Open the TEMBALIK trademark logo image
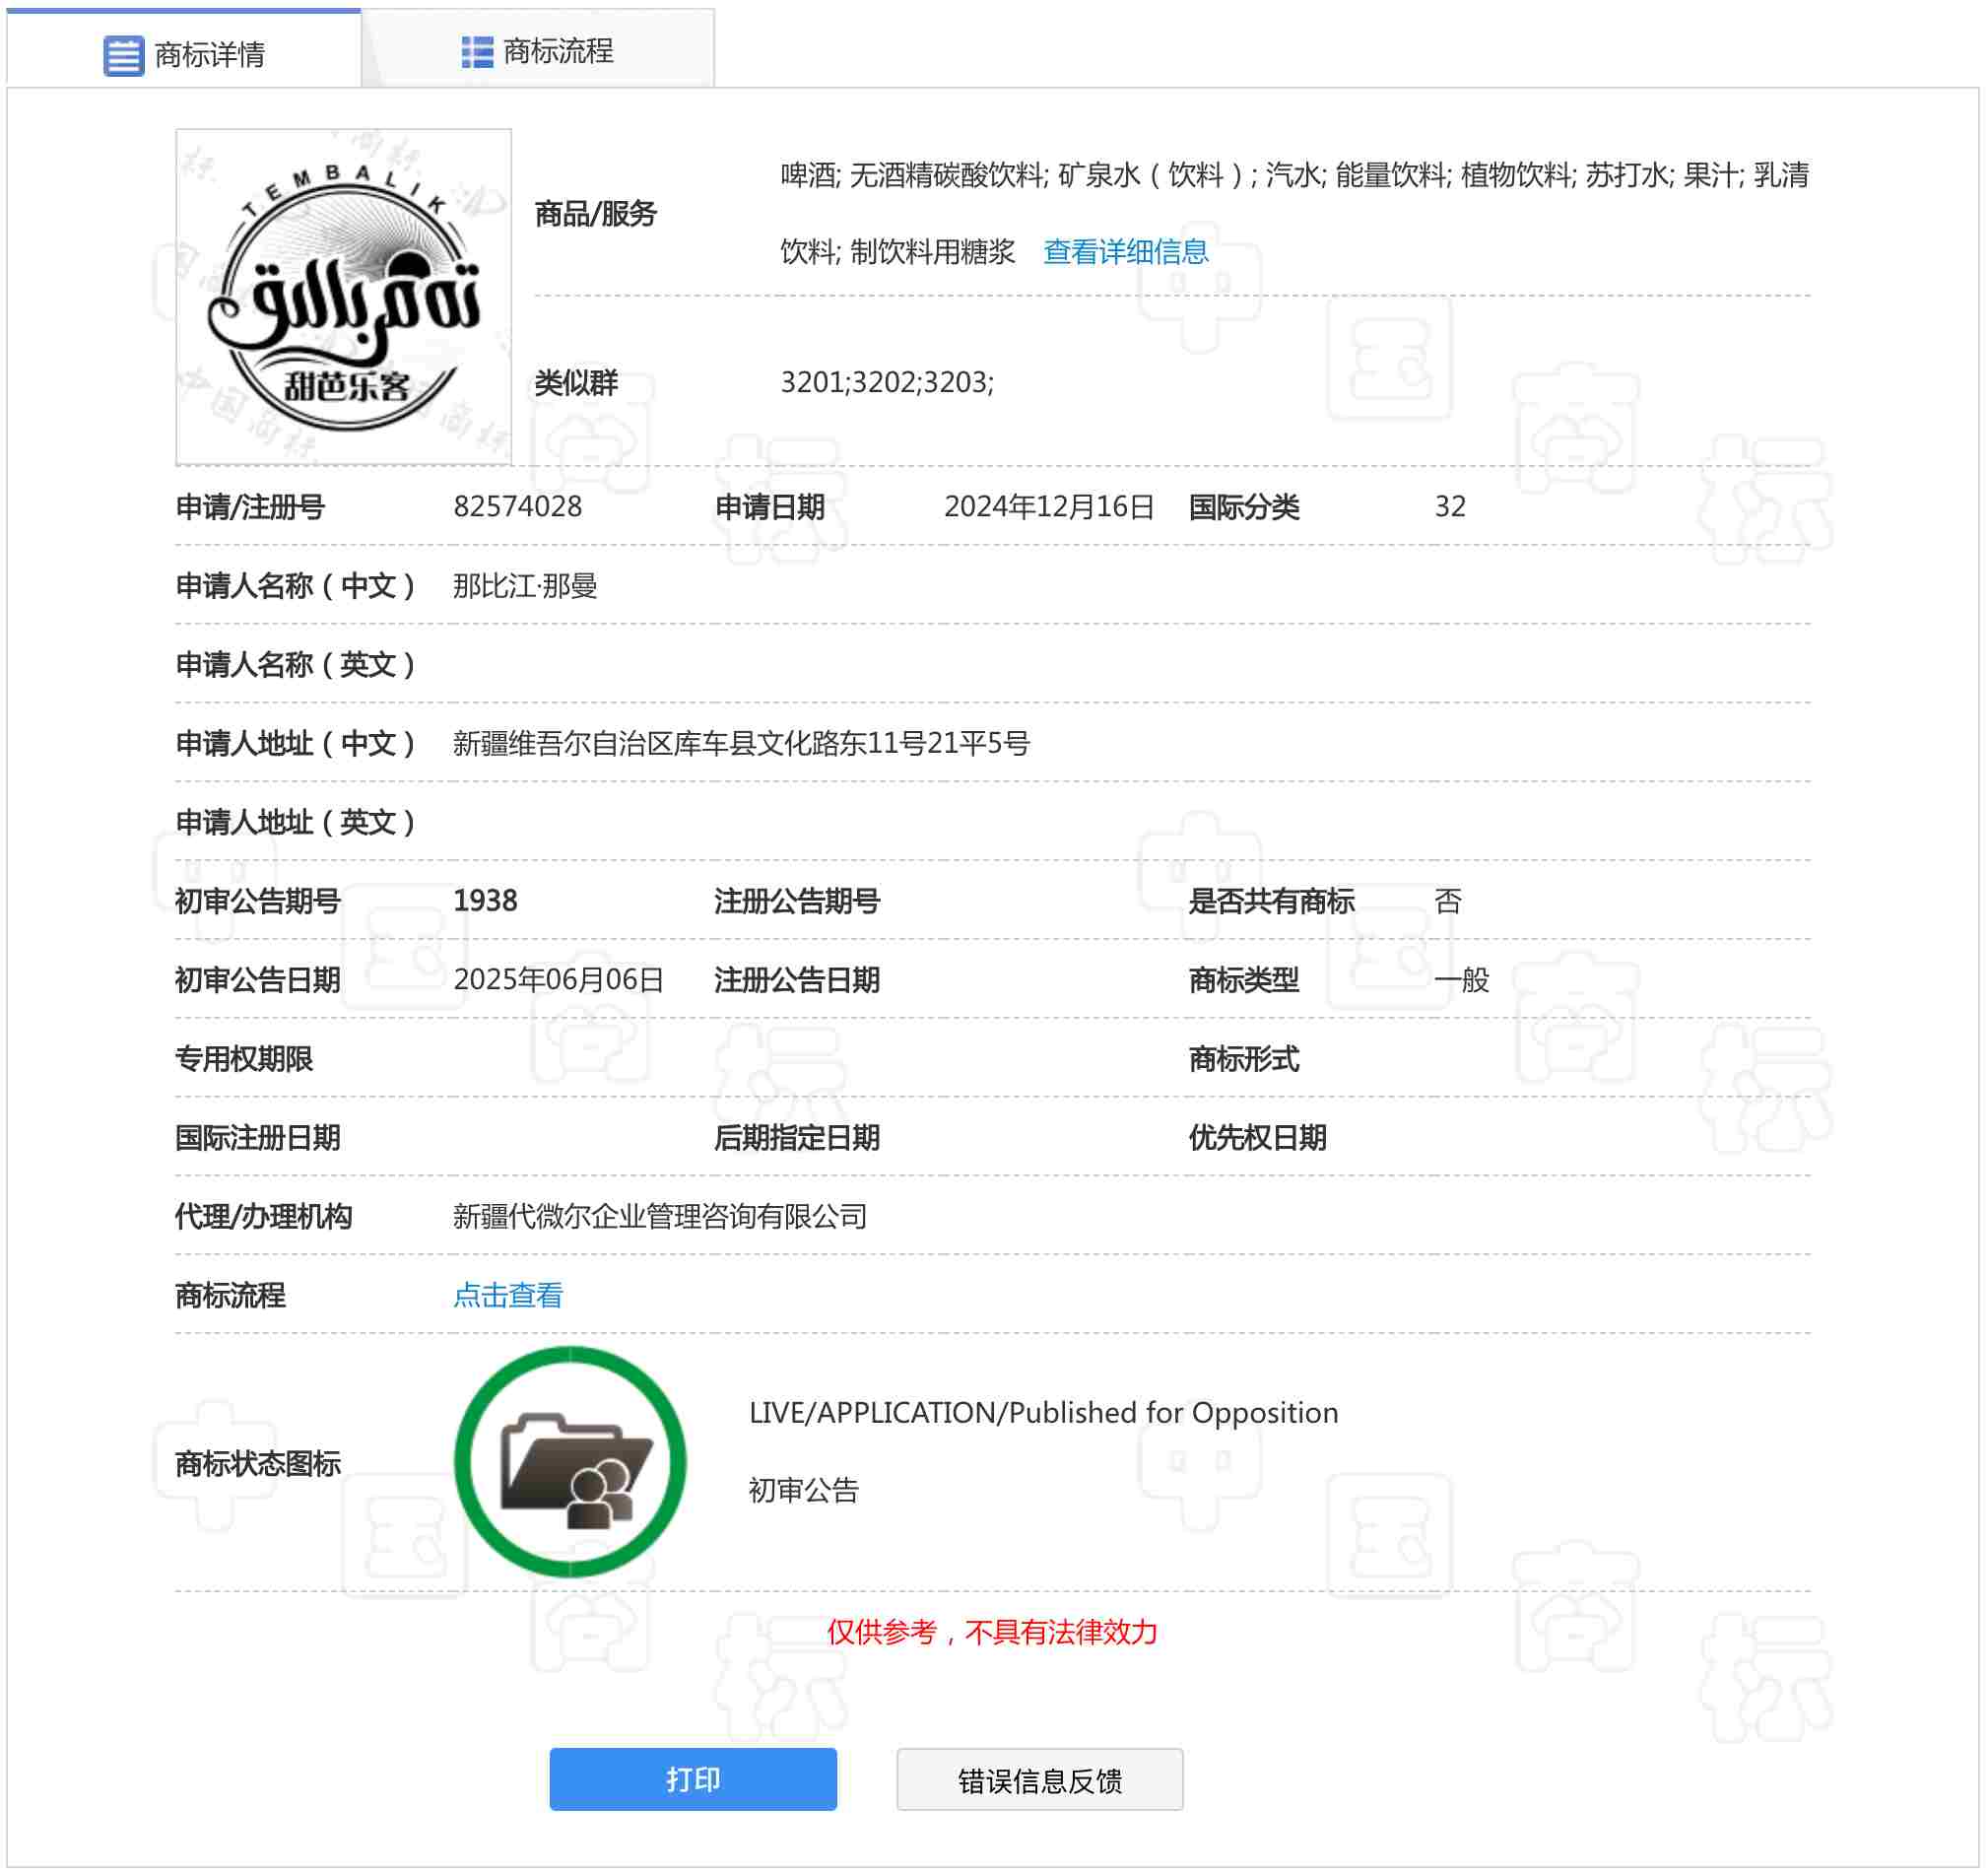 [x=344, y=297]
